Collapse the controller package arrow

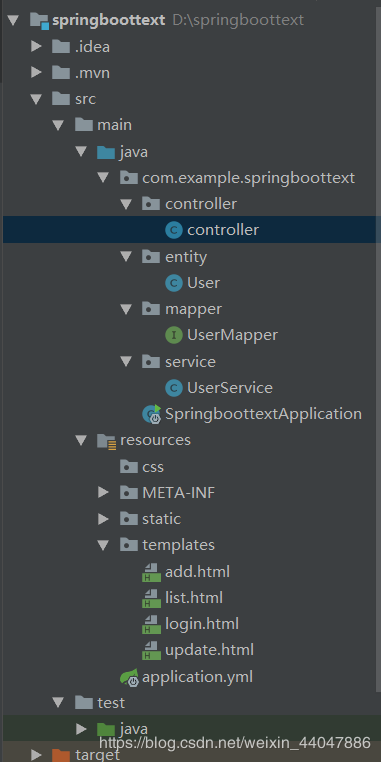point(127,204)
